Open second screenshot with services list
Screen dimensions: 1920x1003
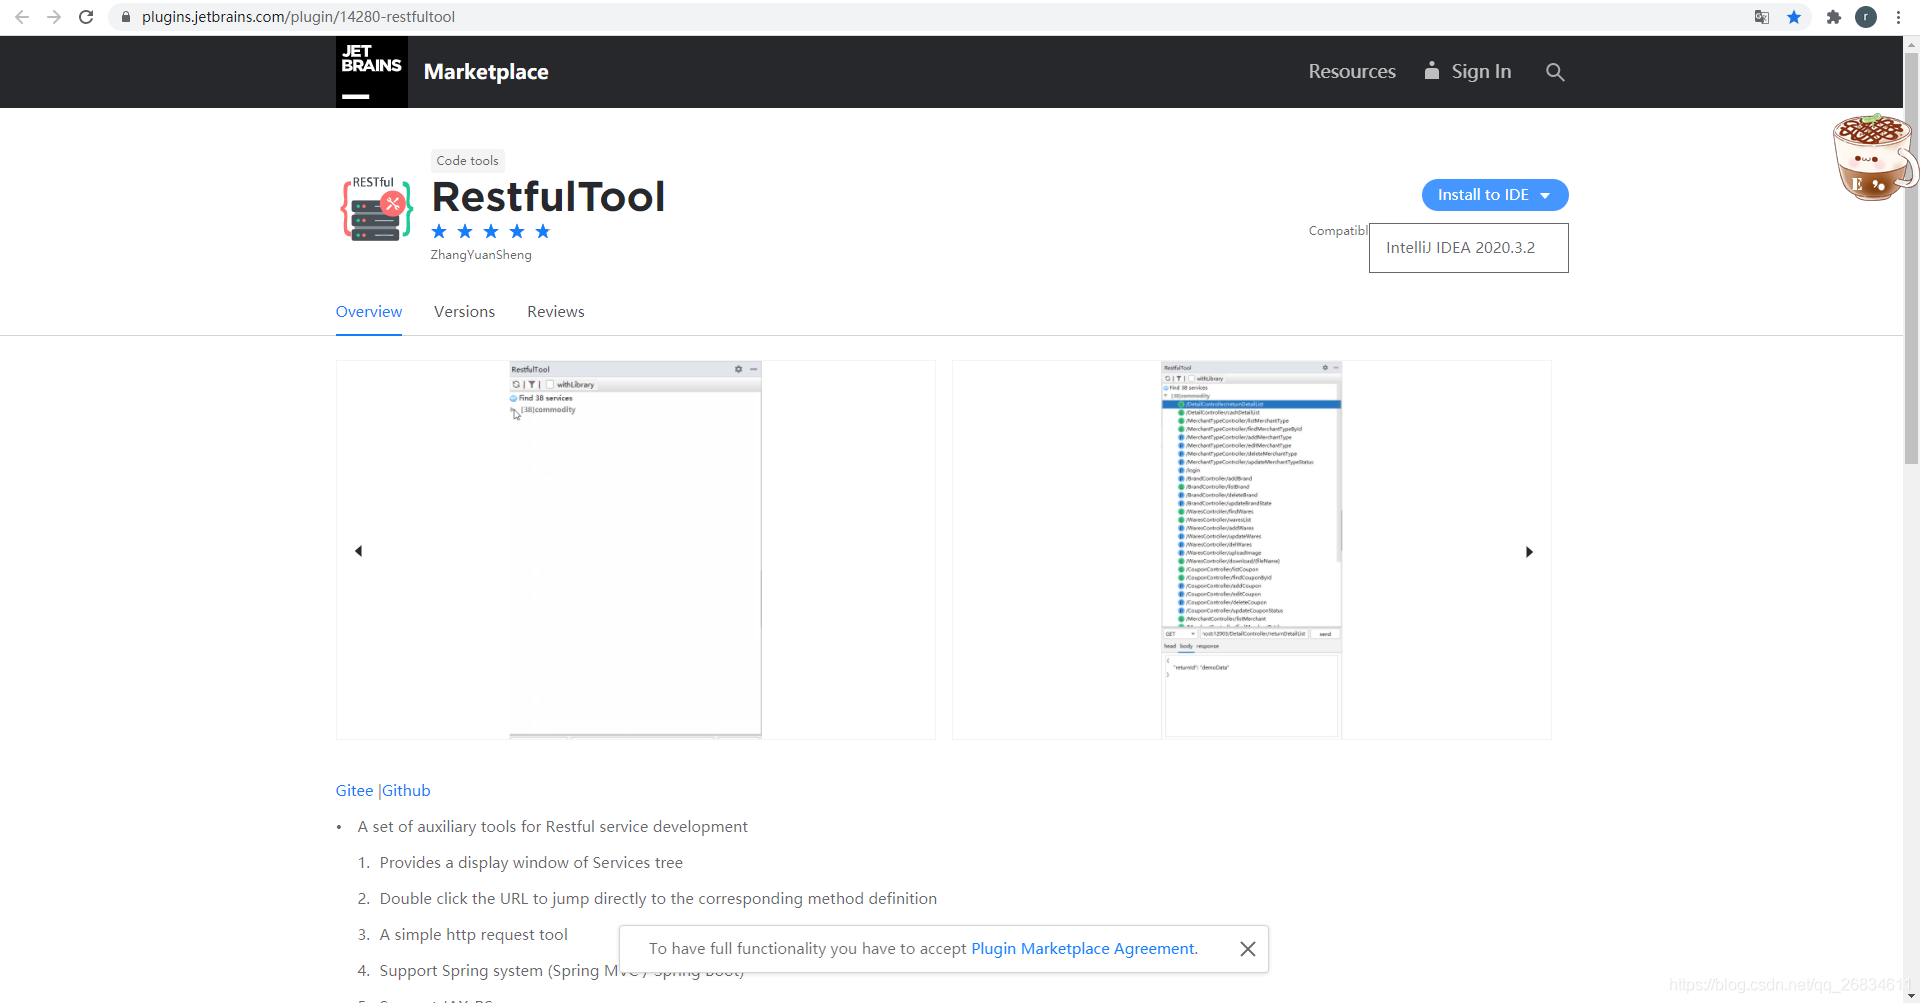pyautogui.click(x=1251, y=550)
